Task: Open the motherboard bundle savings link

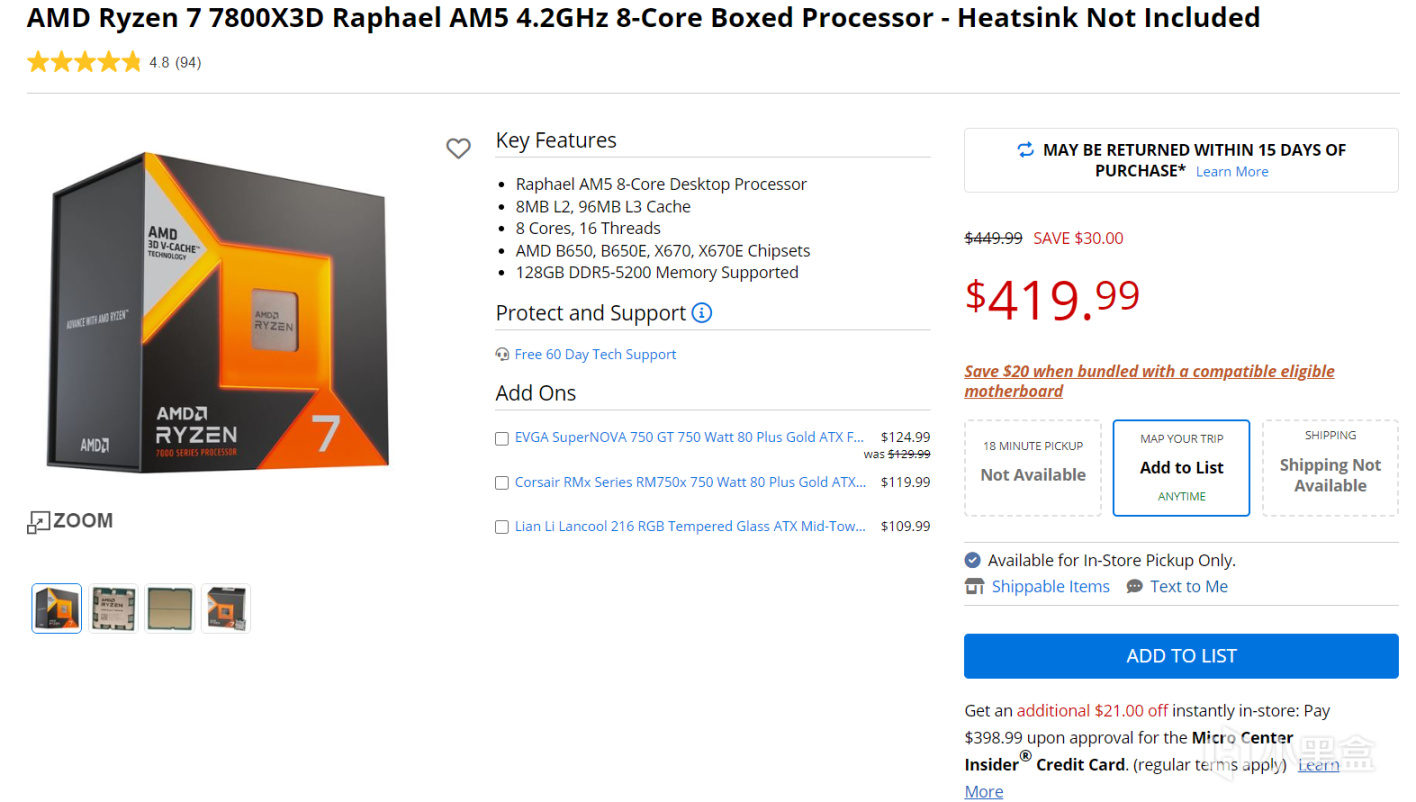Action: [x=1149, y=381]
